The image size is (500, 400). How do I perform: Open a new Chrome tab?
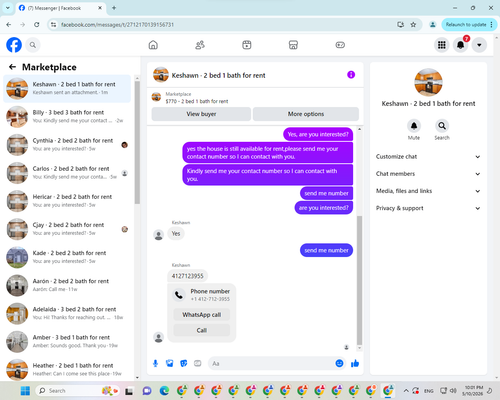(114, 8)
